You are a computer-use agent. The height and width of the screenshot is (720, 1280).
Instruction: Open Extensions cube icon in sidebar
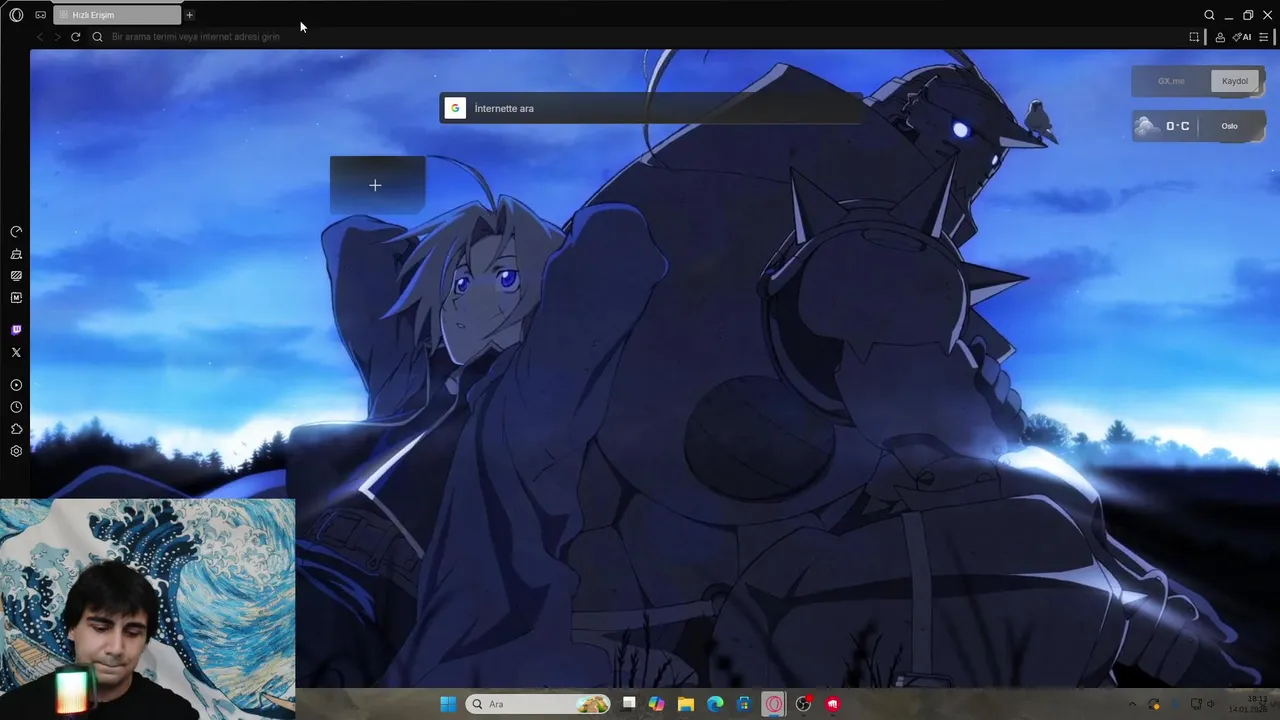pos(16,429)
